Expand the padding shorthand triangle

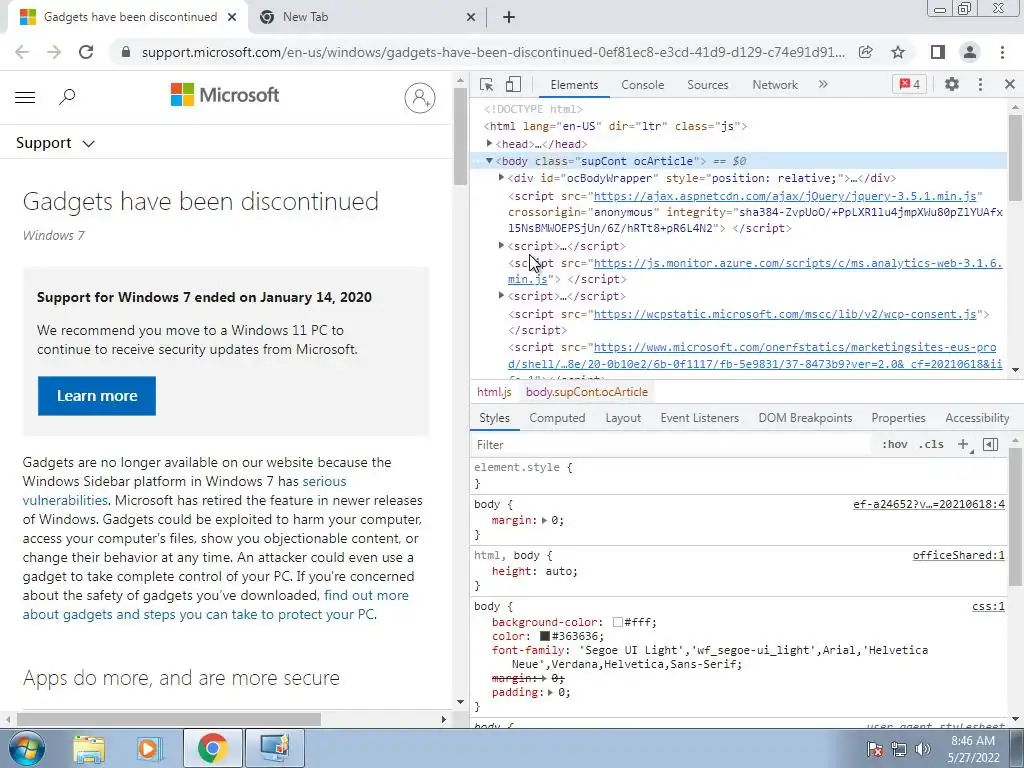(x=551, y=692)
